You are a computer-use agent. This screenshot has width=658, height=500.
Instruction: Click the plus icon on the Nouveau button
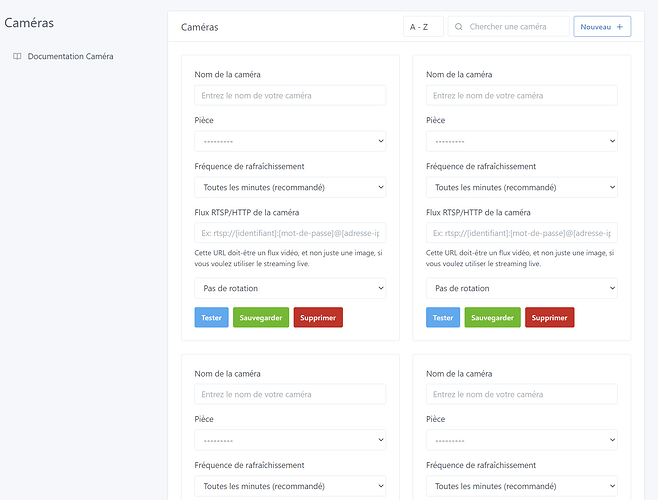click(620, 27)
